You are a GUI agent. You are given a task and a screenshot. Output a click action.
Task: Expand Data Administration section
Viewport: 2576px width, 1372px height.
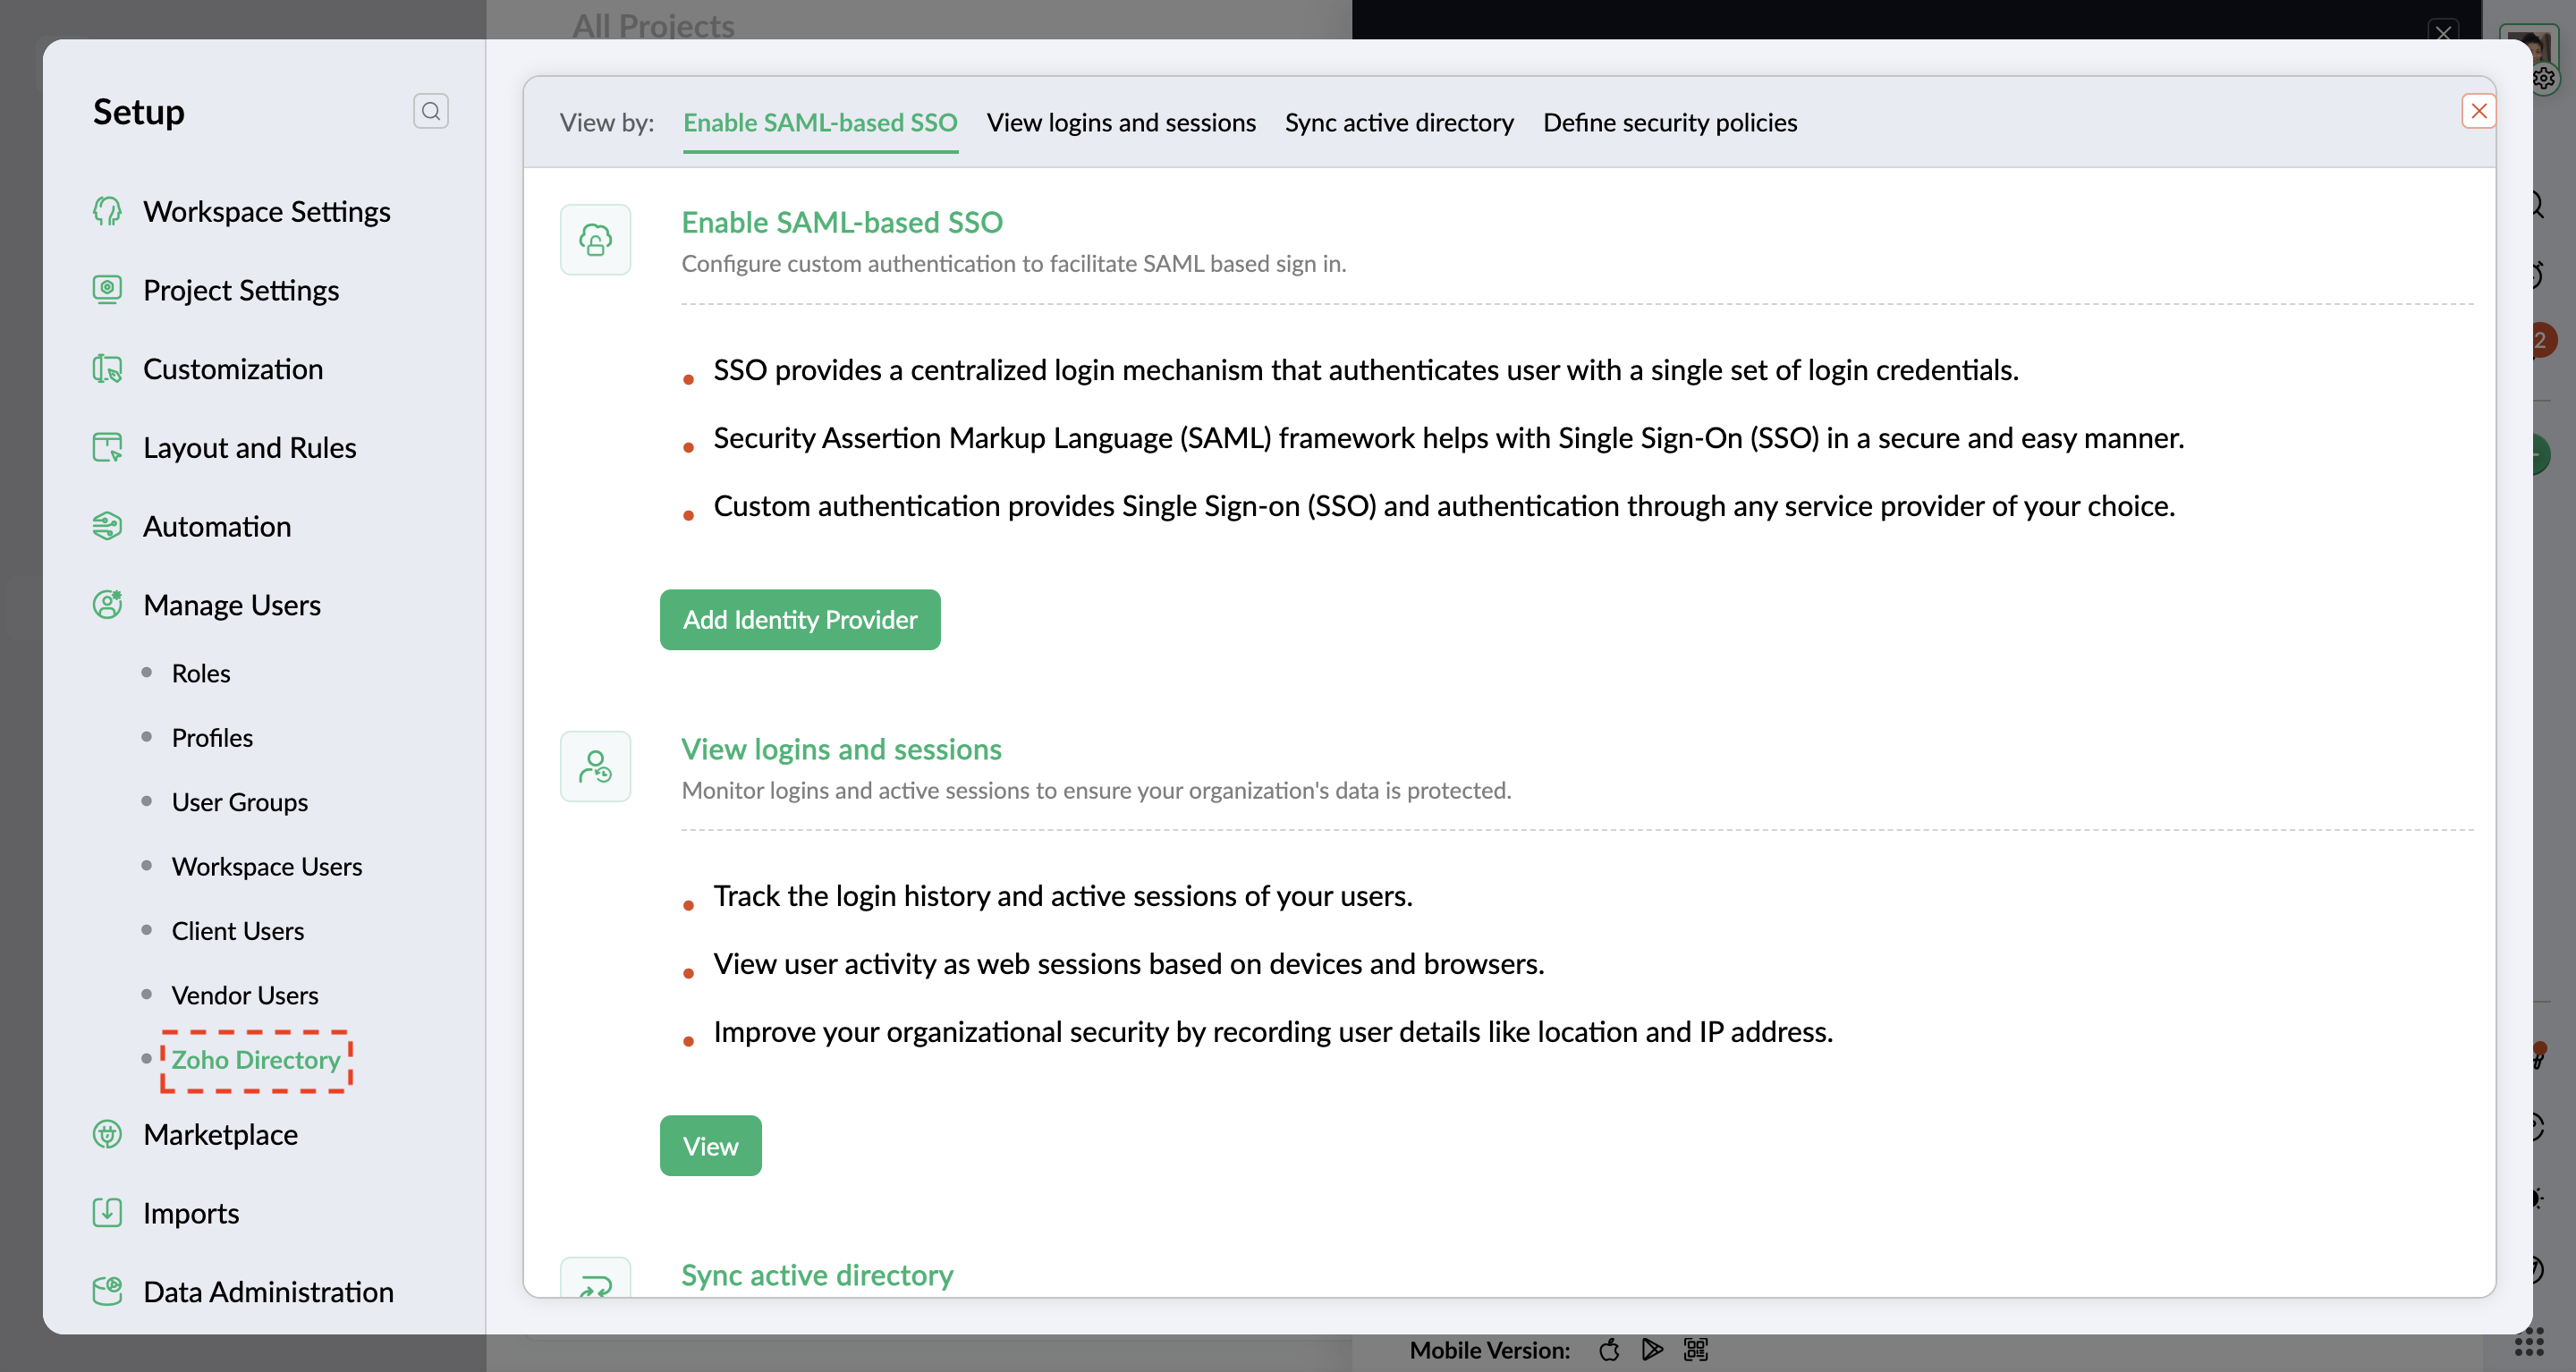click(x=268, y=1291)
